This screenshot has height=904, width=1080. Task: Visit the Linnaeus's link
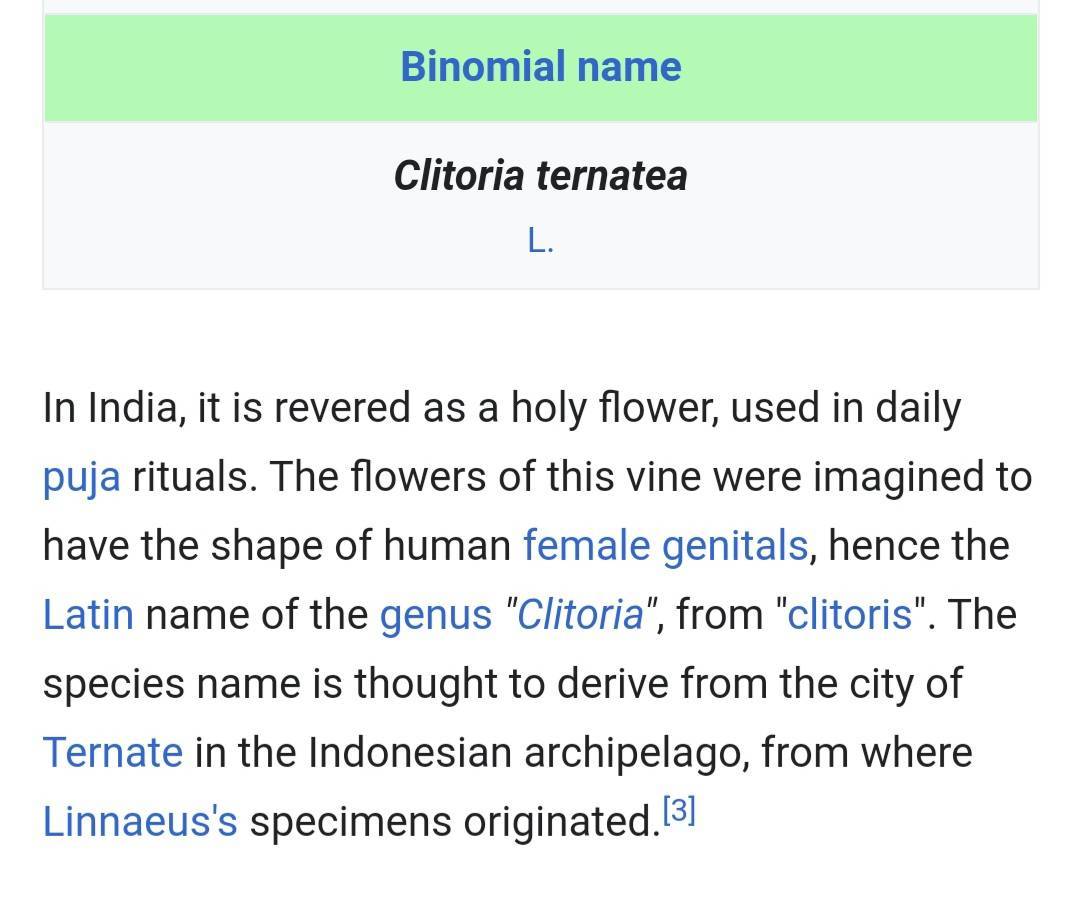(x=140, y=821)
